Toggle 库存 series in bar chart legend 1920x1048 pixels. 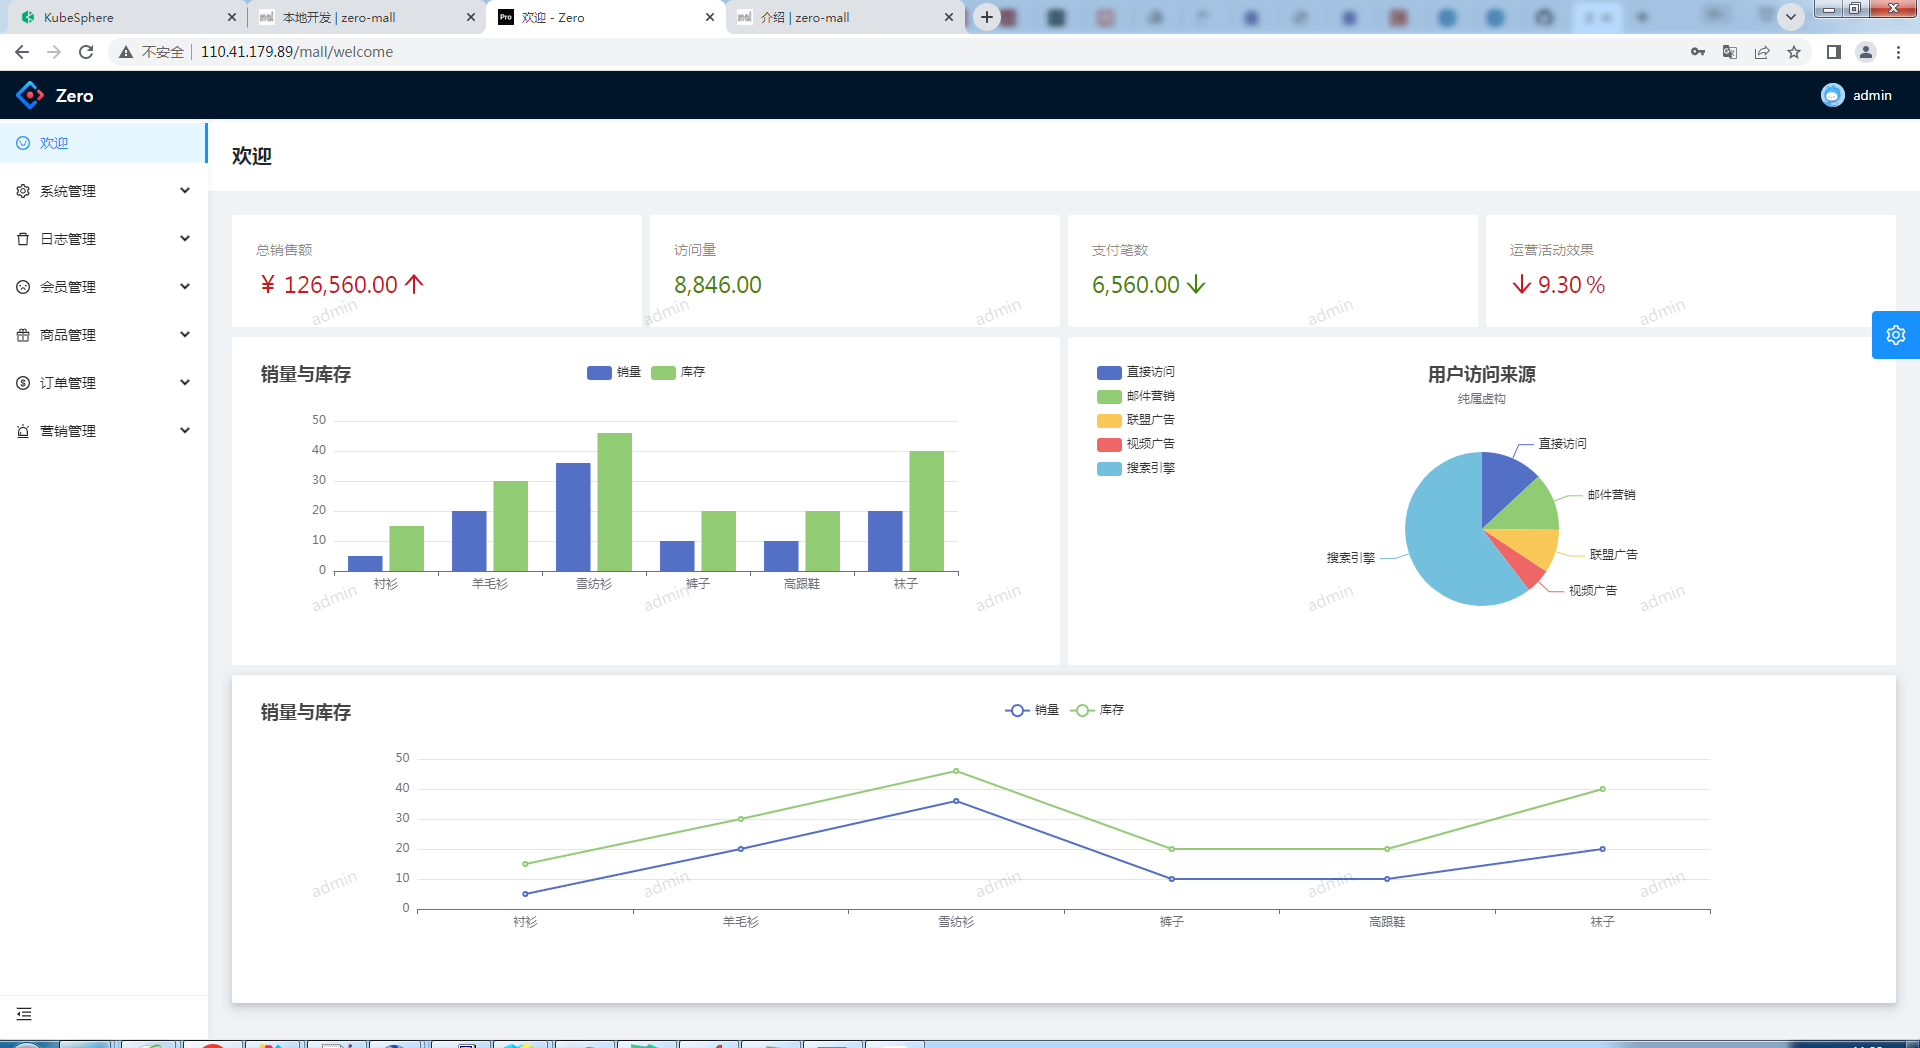tap(678, 372)
